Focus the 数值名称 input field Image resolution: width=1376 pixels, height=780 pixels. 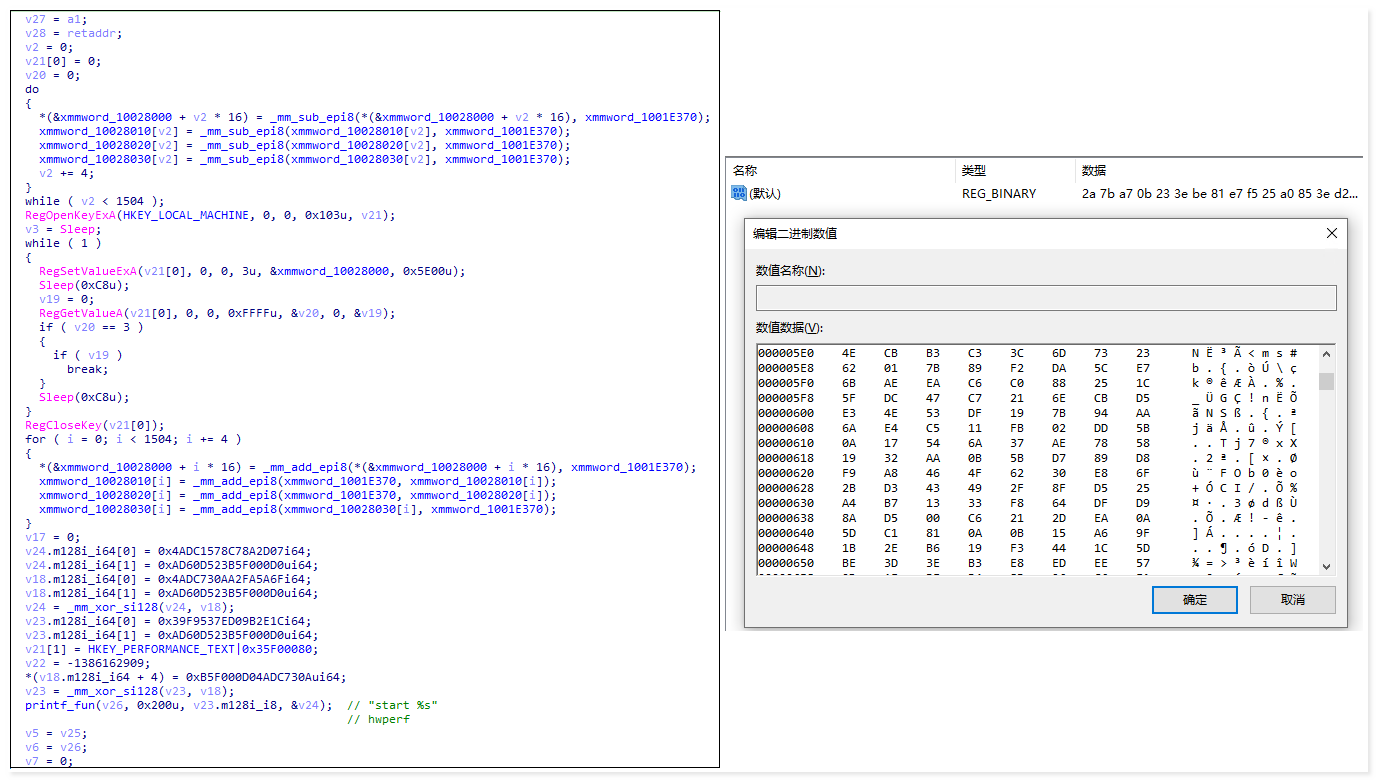click(x=1046, y=298)
